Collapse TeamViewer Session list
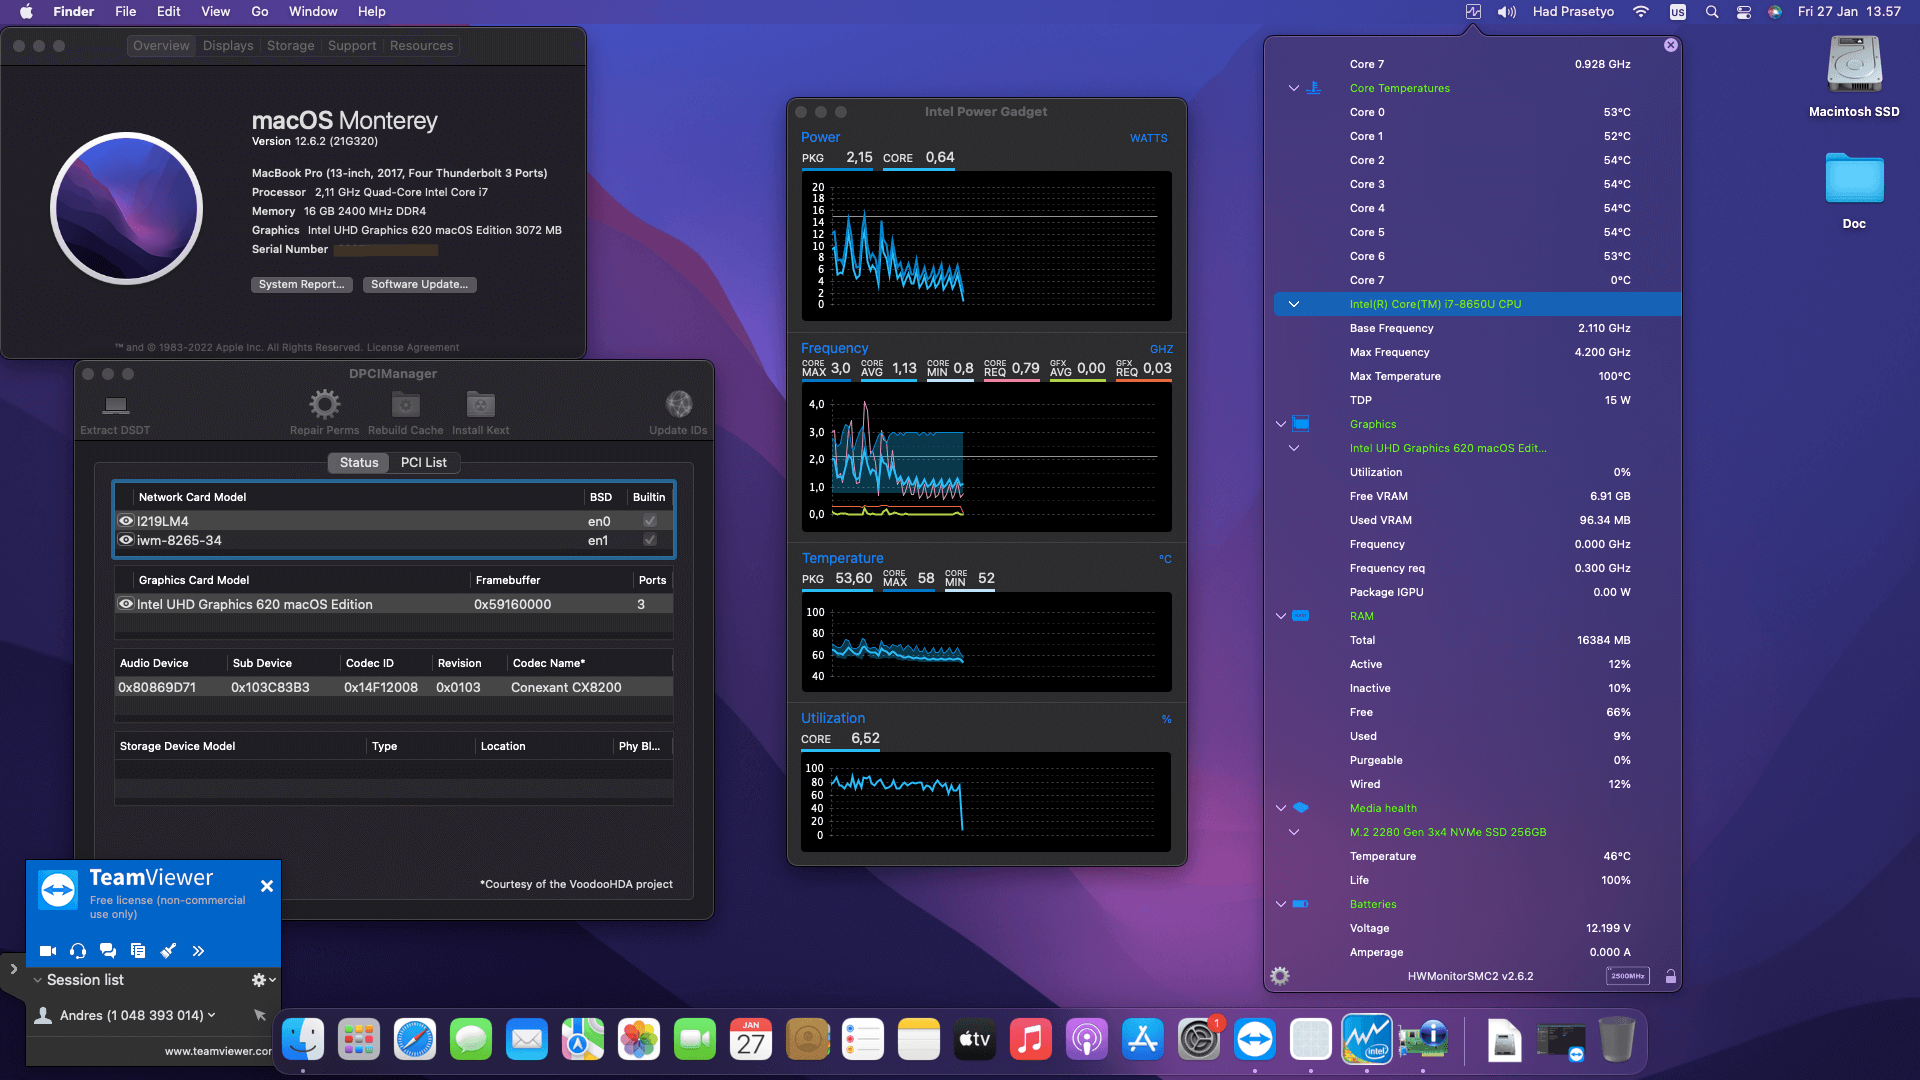 (38, 980)
